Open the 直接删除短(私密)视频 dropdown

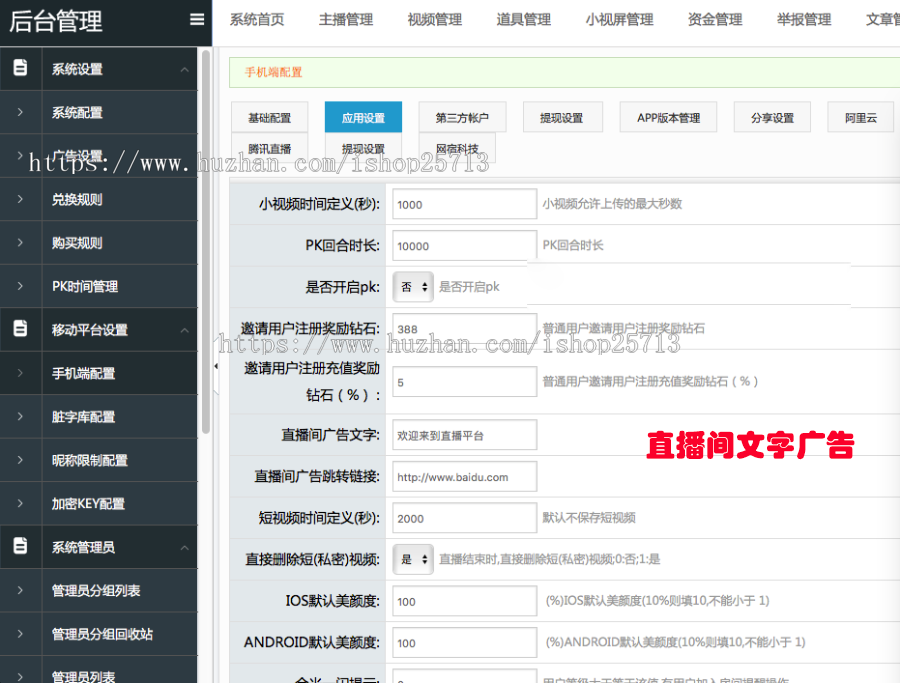(x=413, y=559)
